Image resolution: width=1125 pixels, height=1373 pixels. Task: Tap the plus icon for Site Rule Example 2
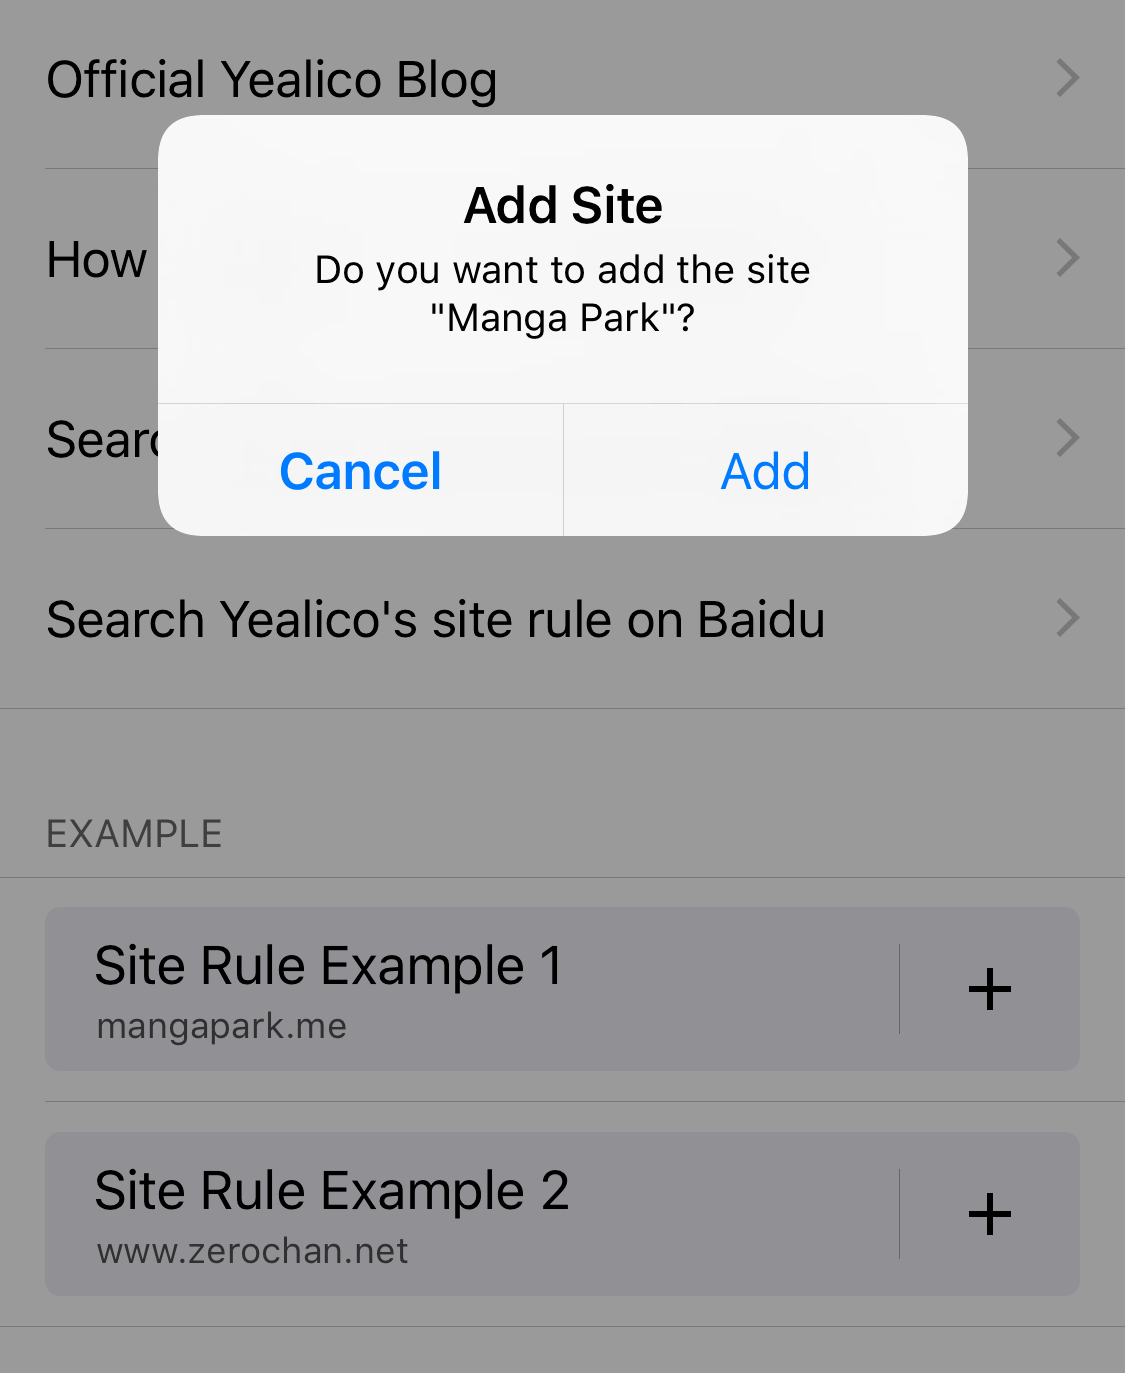pyautogui.click(x=989, y=1215)
